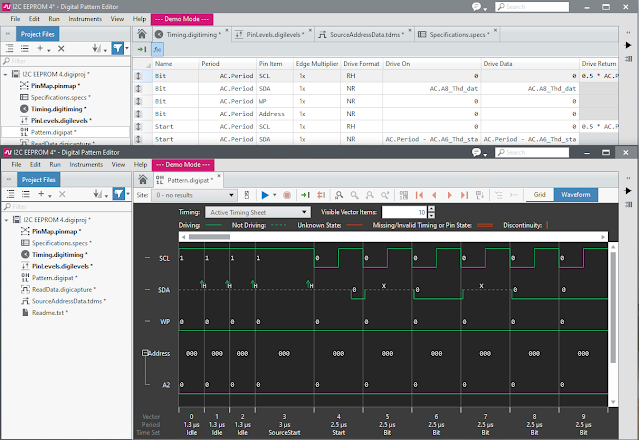This screenshot has height=440, width=639.
Task: Click the magnifier zoom icon in Pattern toolbar
Action: (355, 195)
